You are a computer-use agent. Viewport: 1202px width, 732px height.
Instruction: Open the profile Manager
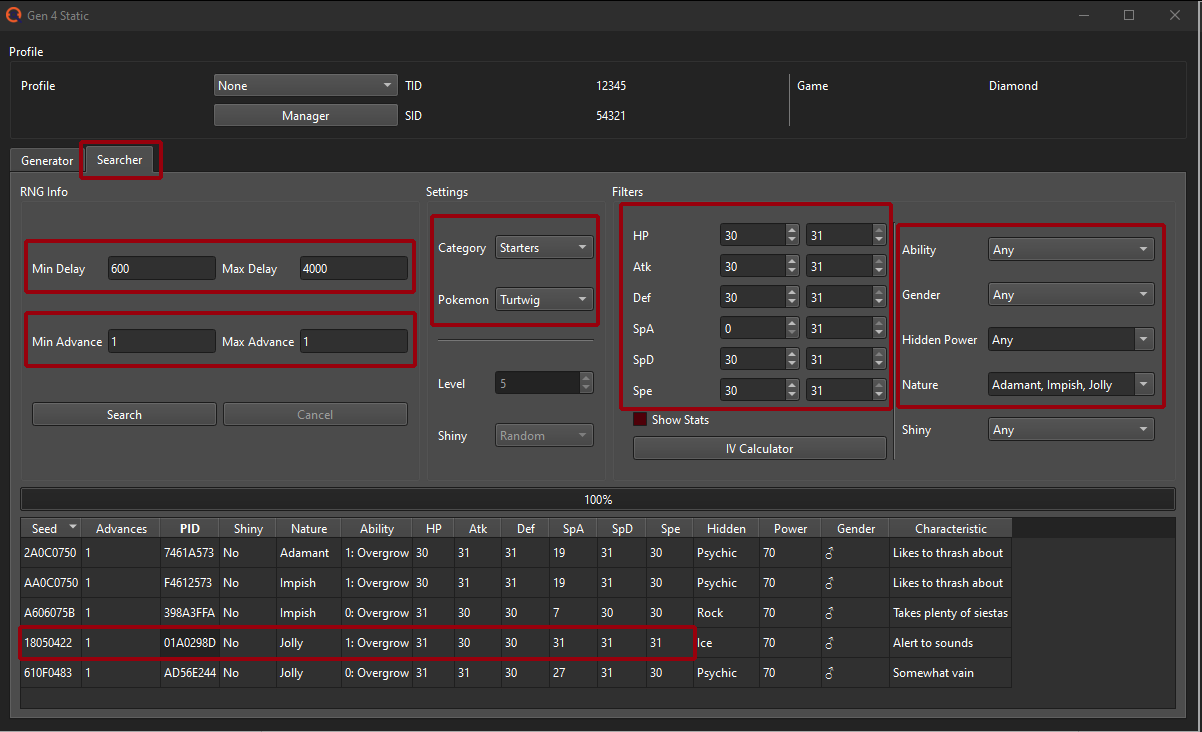(306, 116)
